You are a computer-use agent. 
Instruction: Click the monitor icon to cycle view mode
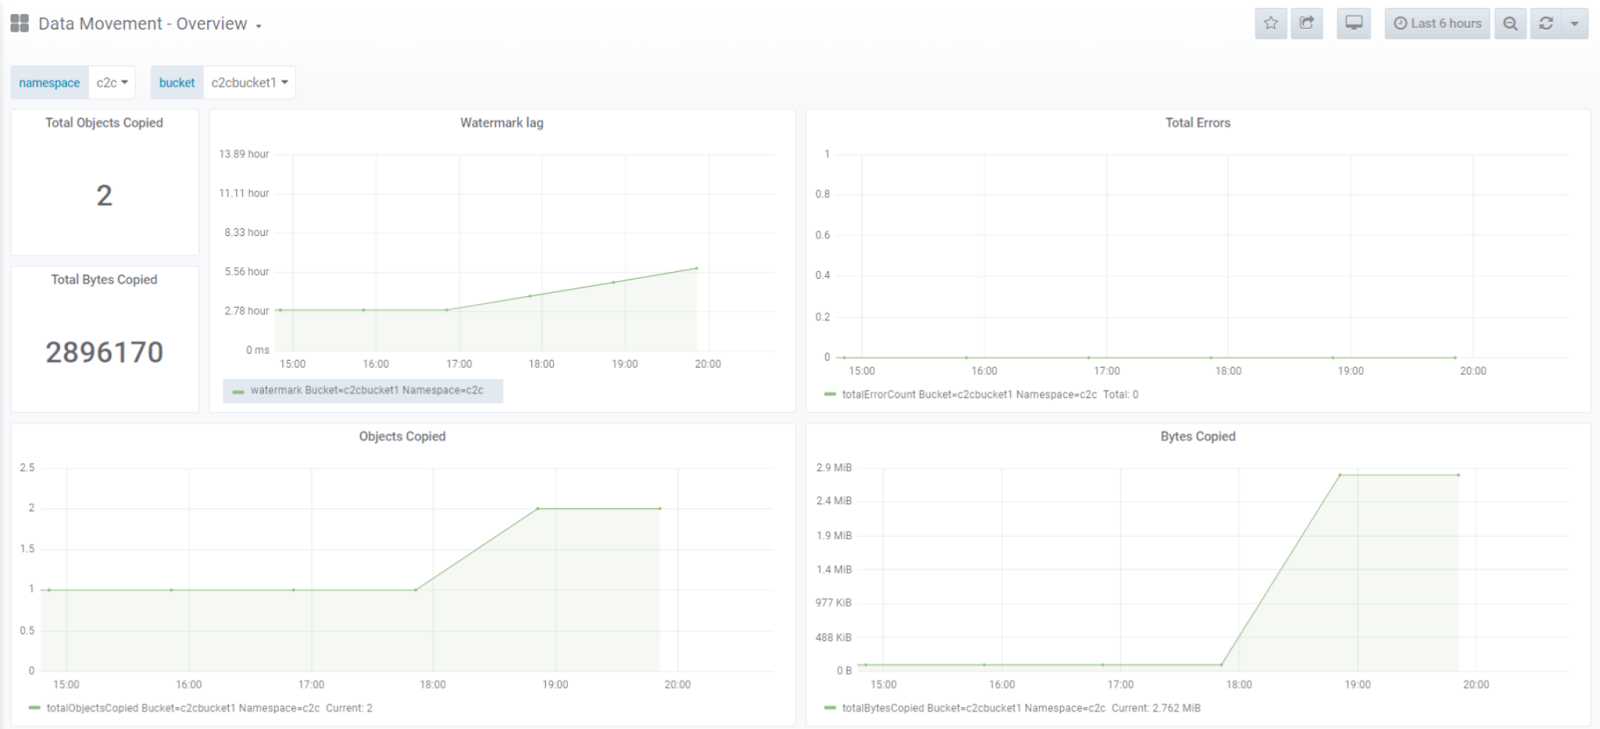click(x=1353, y=23)
